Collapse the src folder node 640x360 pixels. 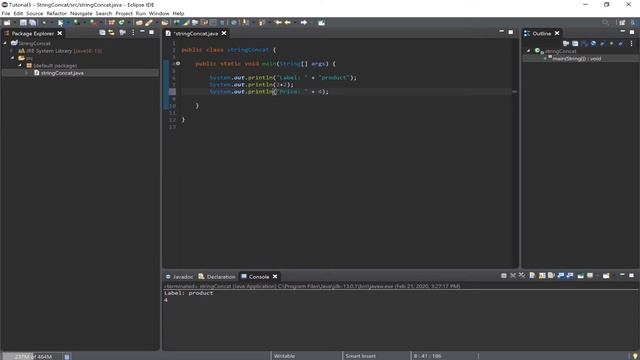12,58
